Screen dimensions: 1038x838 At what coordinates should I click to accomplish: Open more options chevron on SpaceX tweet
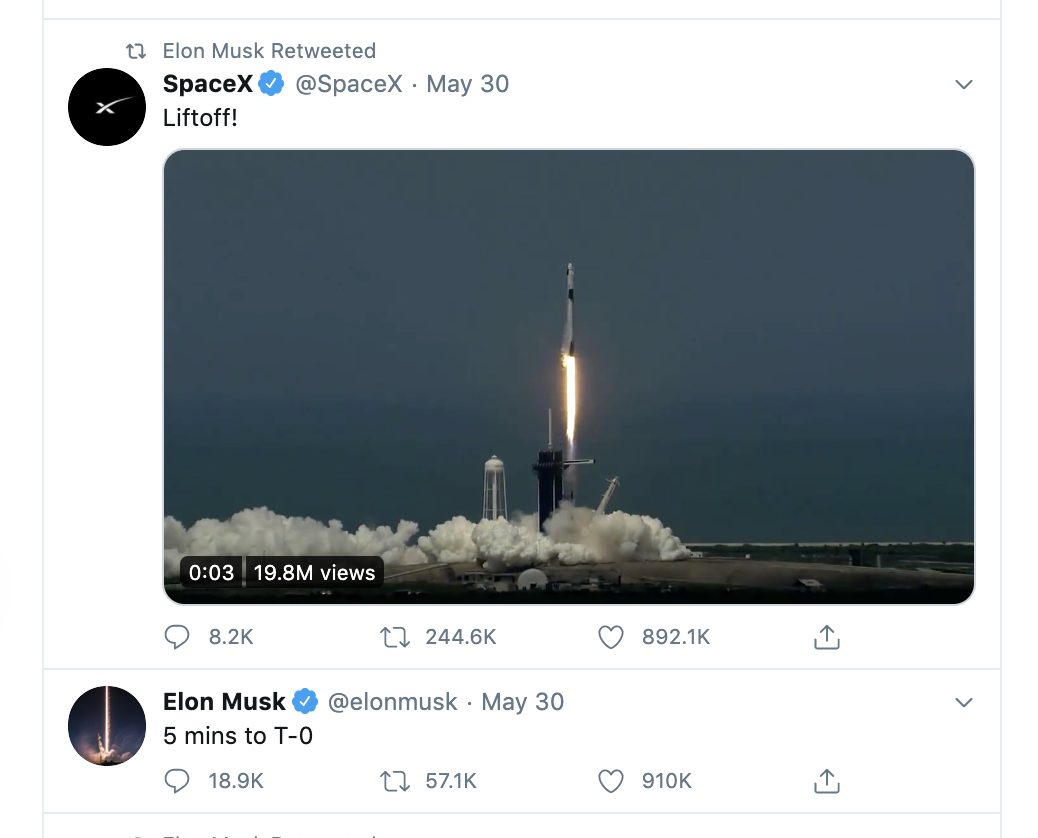pyautogui.click(x=964, y=85)
